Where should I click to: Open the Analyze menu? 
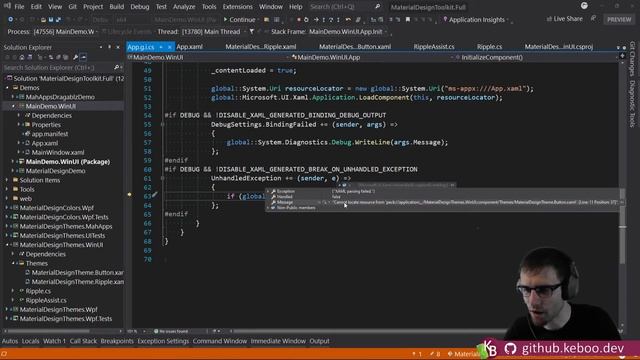[x=184, y=7]
